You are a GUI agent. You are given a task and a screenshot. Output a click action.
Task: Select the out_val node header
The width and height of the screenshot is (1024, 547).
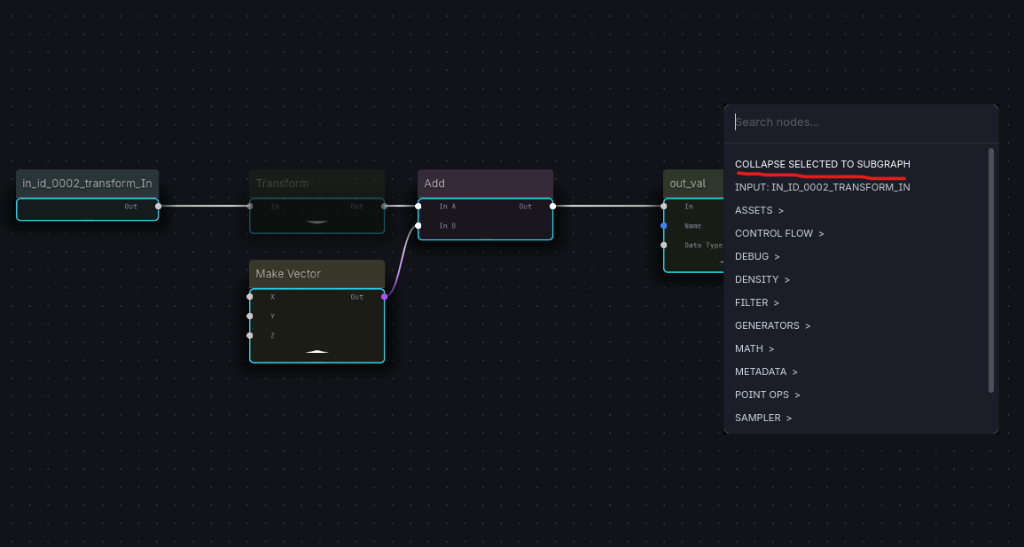tap(694, 183)
